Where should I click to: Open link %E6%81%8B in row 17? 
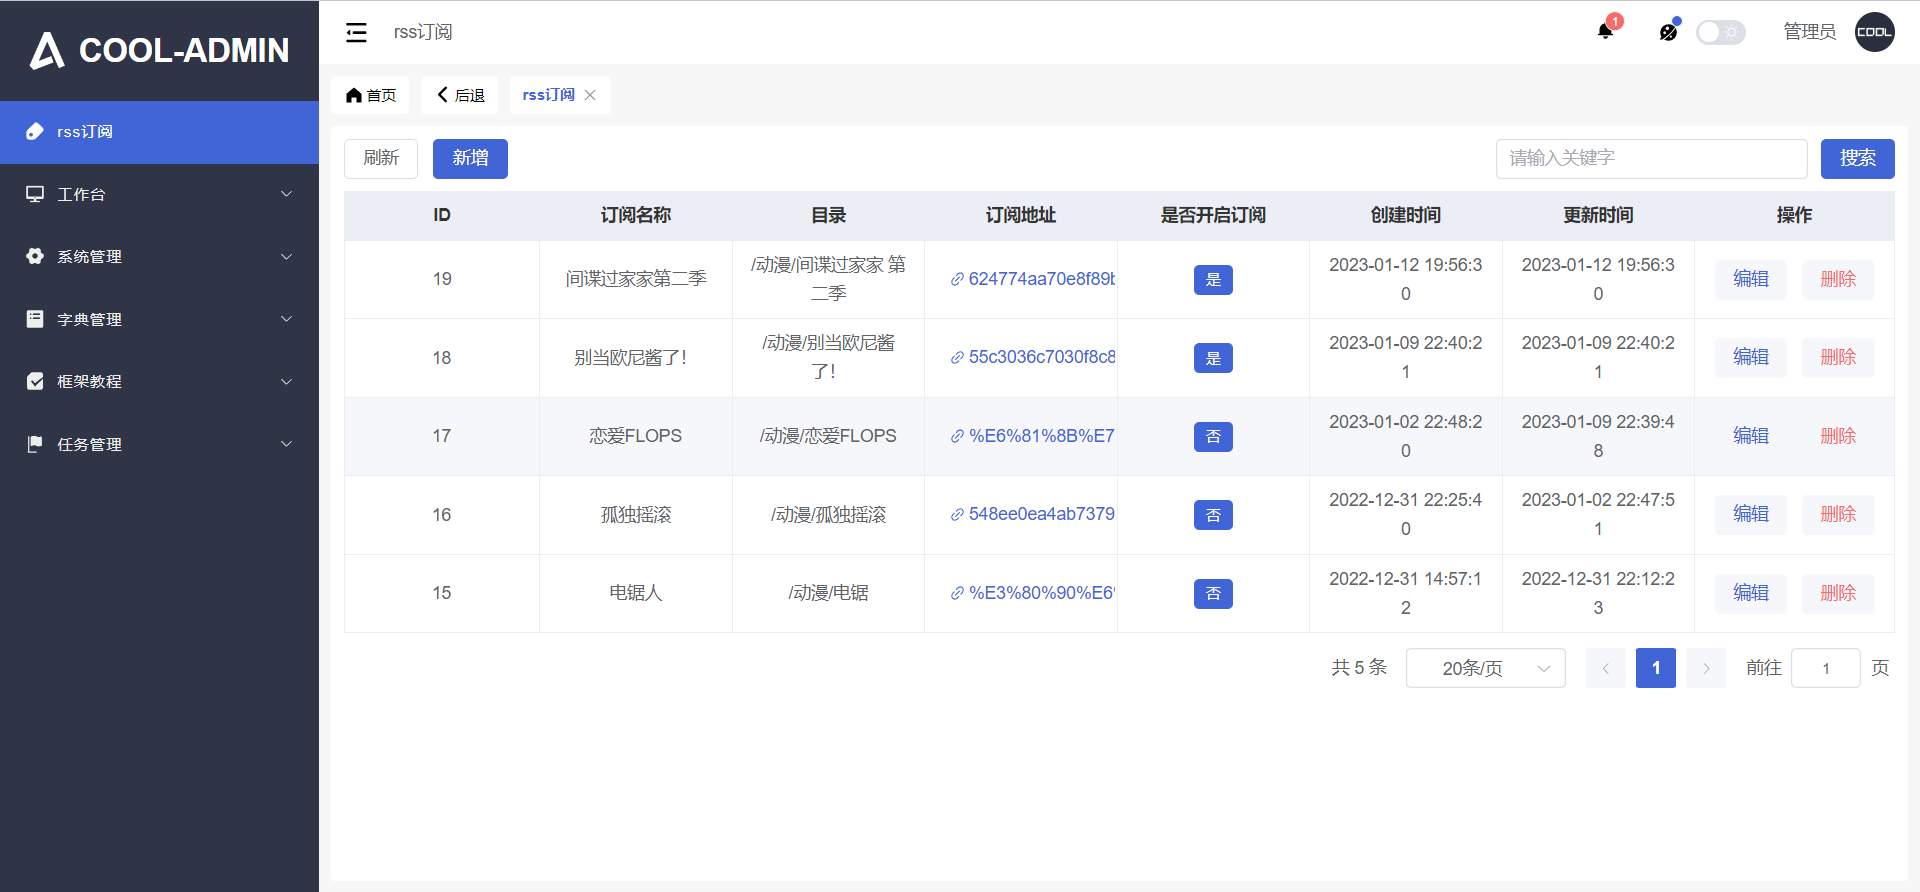point(1033,436)
